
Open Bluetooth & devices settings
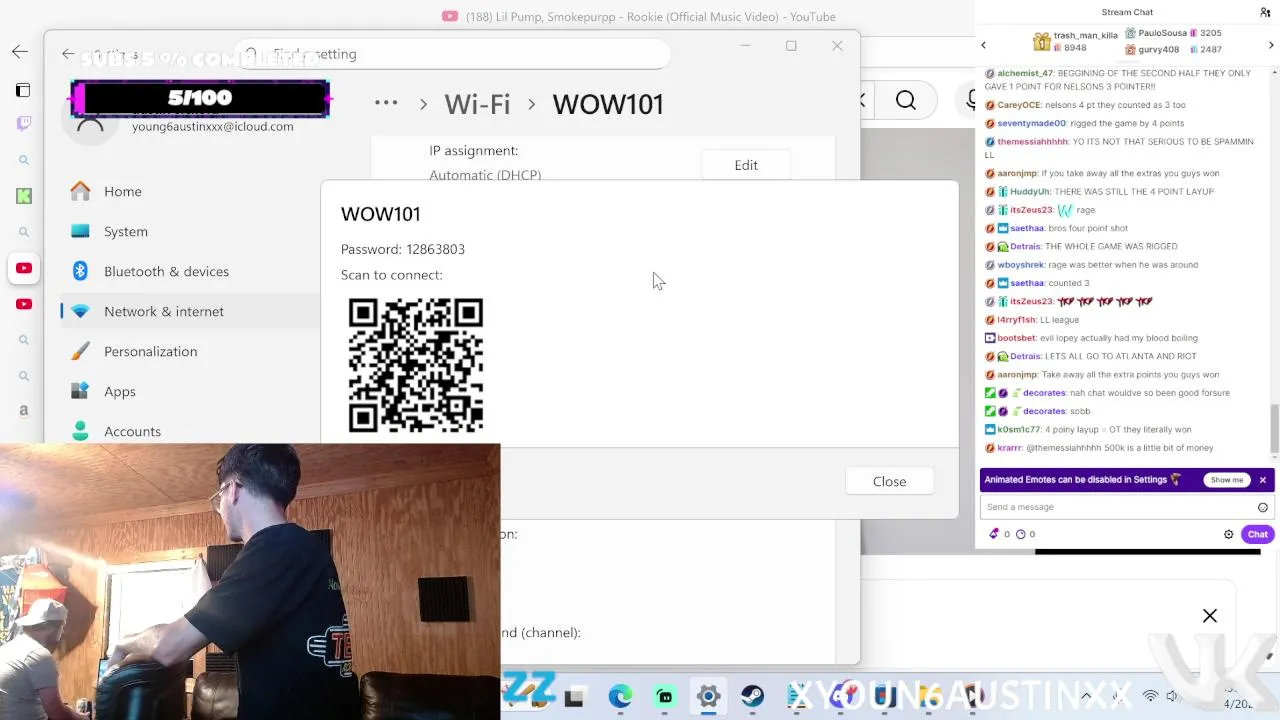coord(166,271)
